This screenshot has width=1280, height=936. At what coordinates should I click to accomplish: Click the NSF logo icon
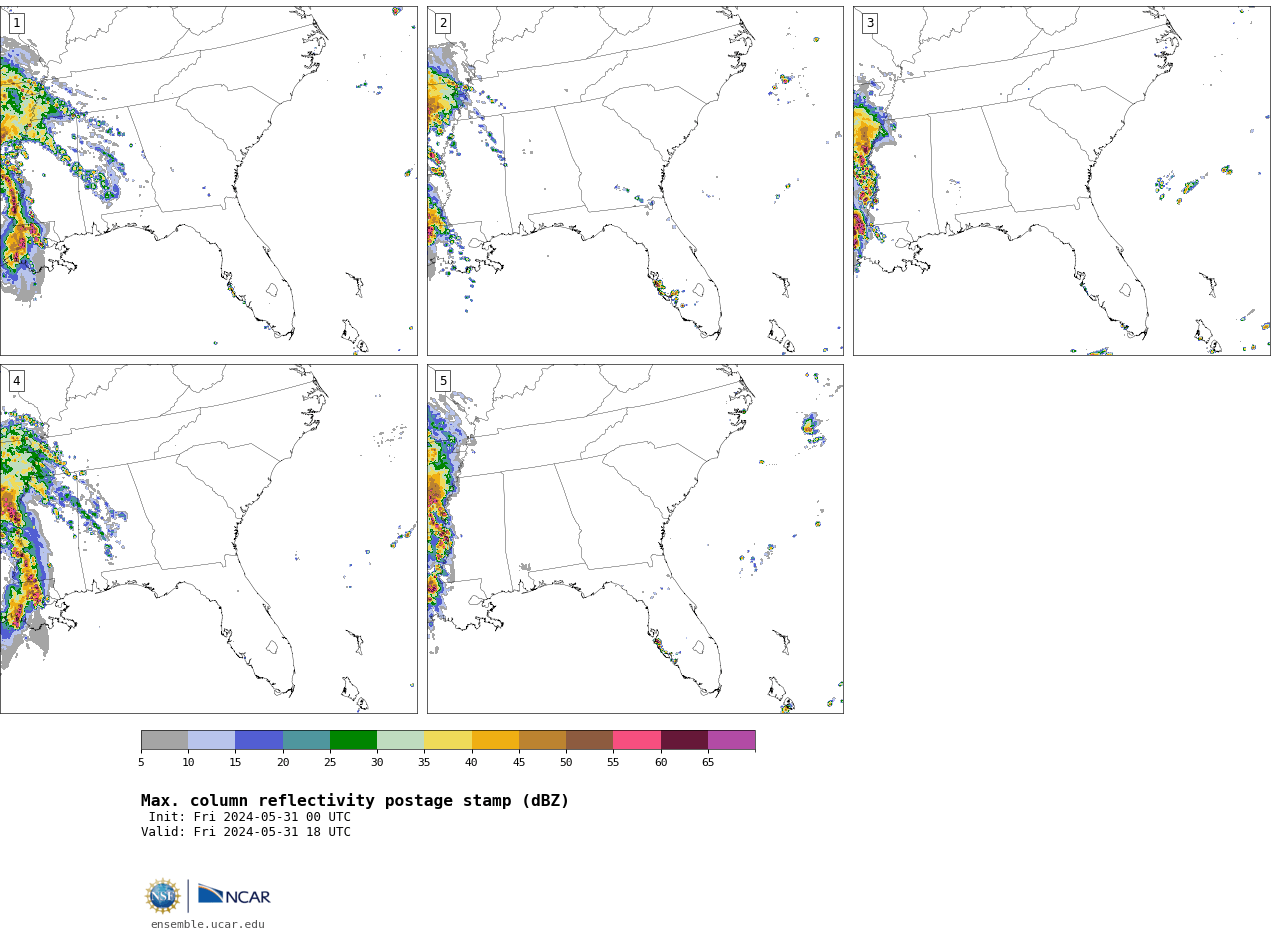coord(163,896)
